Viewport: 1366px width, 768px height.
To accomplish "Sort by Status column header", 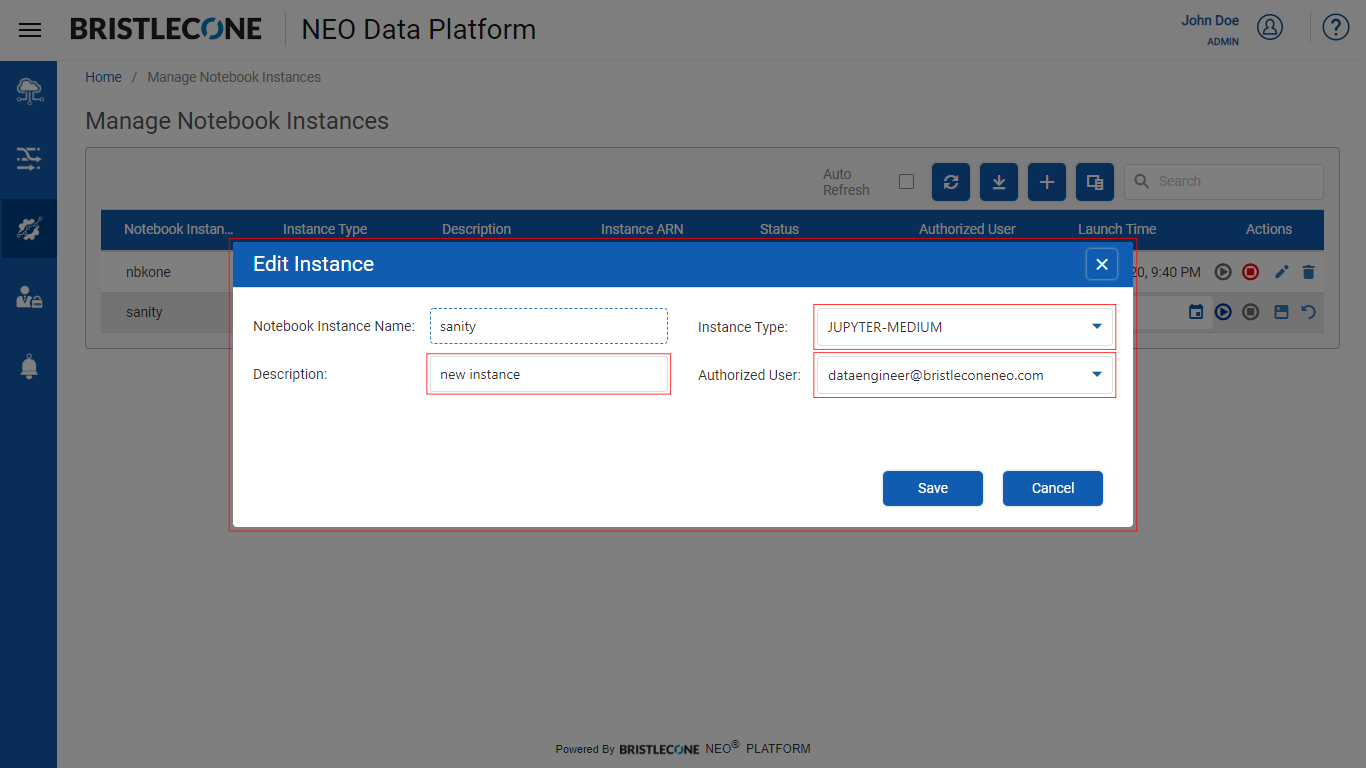I will coord(779,229).
